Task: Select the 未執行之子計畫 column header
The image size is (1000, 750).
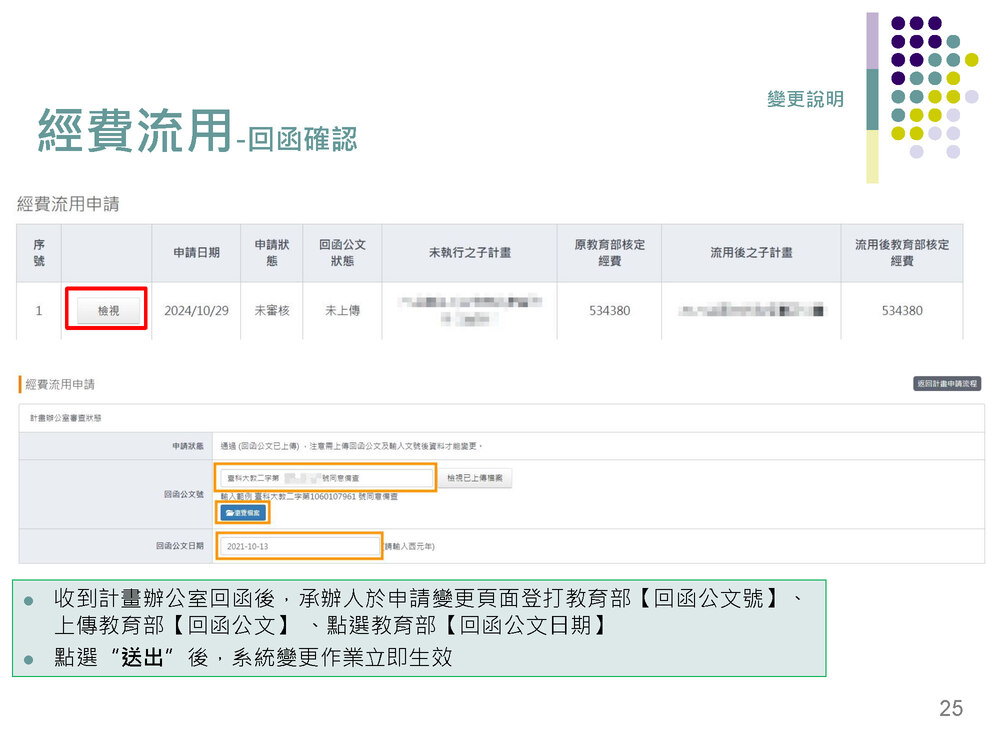Action: click(x=469, y=253)
